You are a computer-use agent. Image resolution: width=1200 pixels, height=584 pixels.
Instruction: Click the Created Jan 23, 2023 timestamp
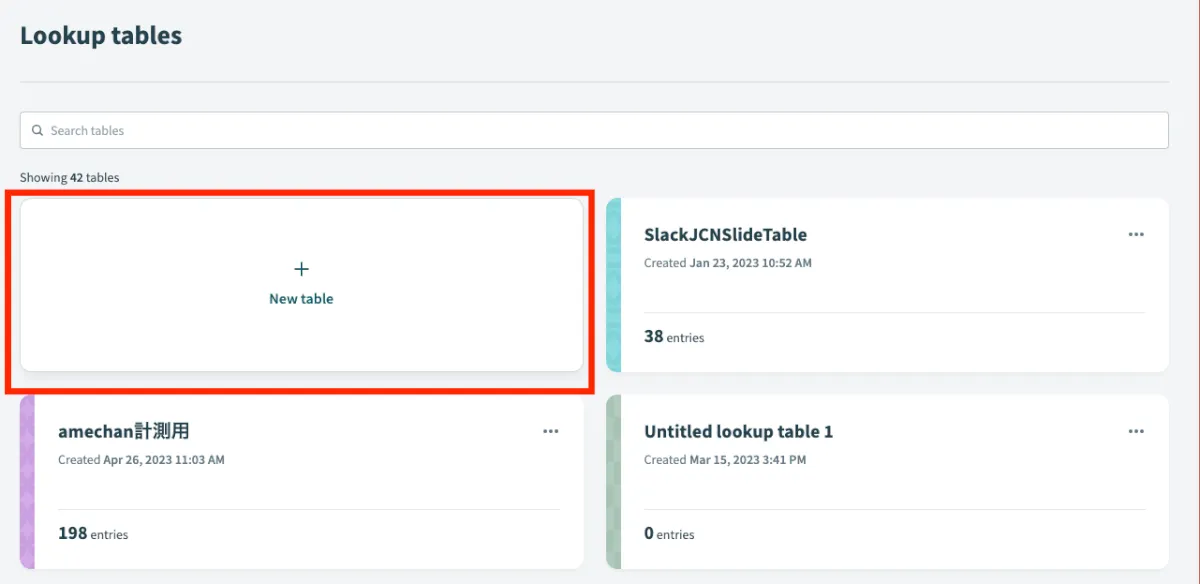coord(727,263)
